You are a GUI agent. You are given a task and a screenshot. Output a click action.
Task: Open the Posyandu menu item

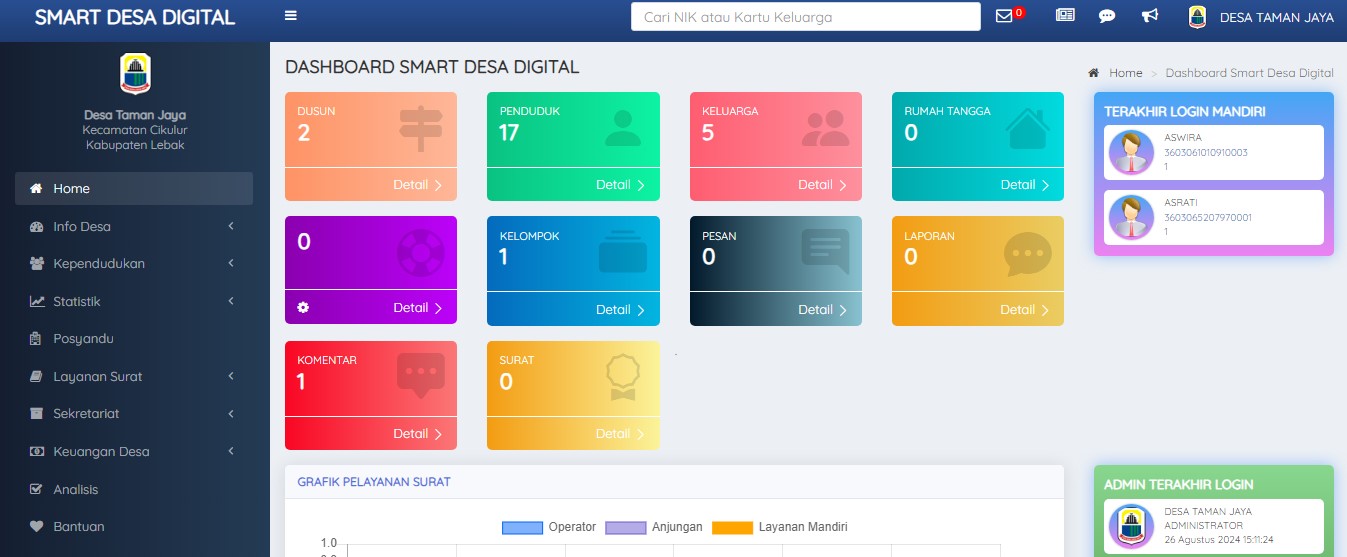(83, 339)
